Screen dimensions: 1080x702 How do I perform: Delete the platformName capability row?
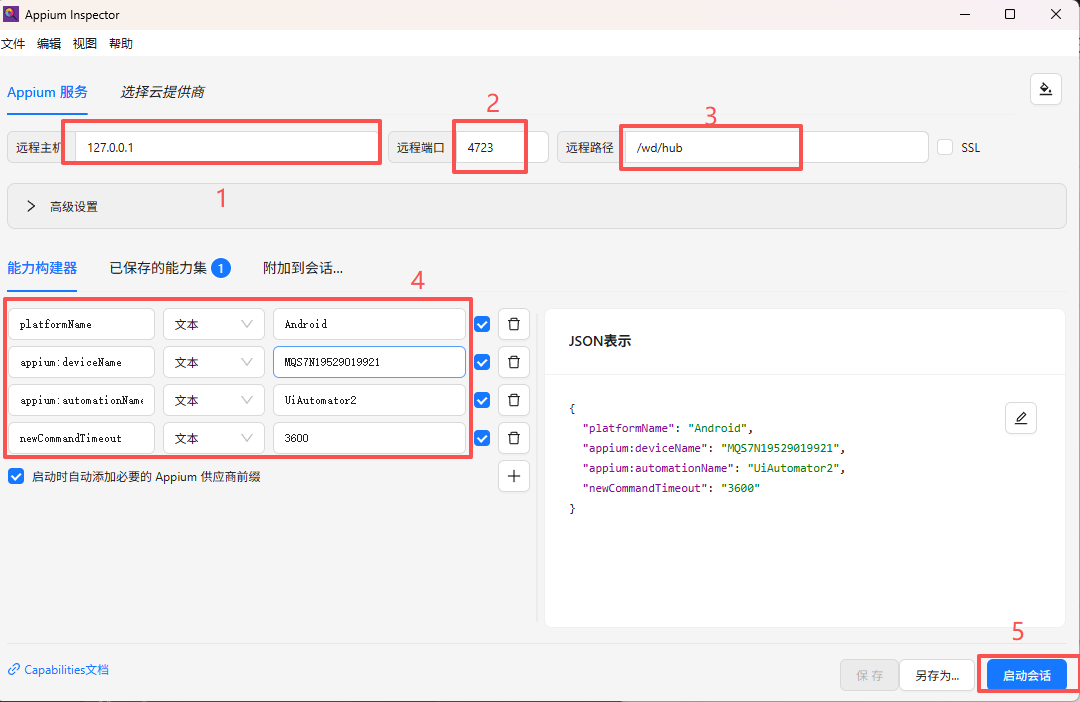click(x=514, y=324)
